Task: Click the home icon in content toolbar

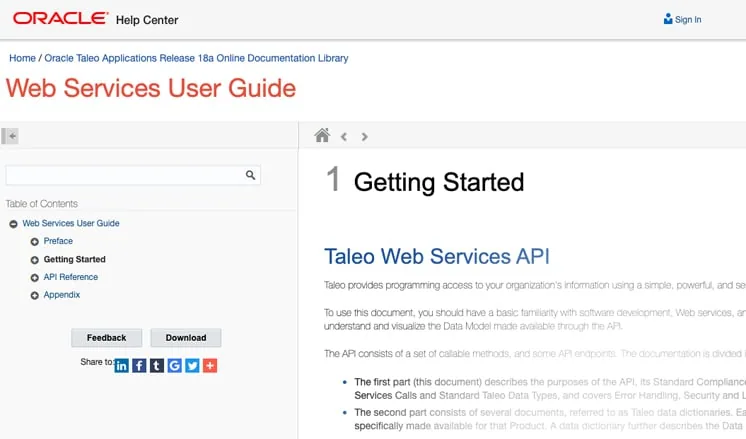Action: [x=322, y=136]
